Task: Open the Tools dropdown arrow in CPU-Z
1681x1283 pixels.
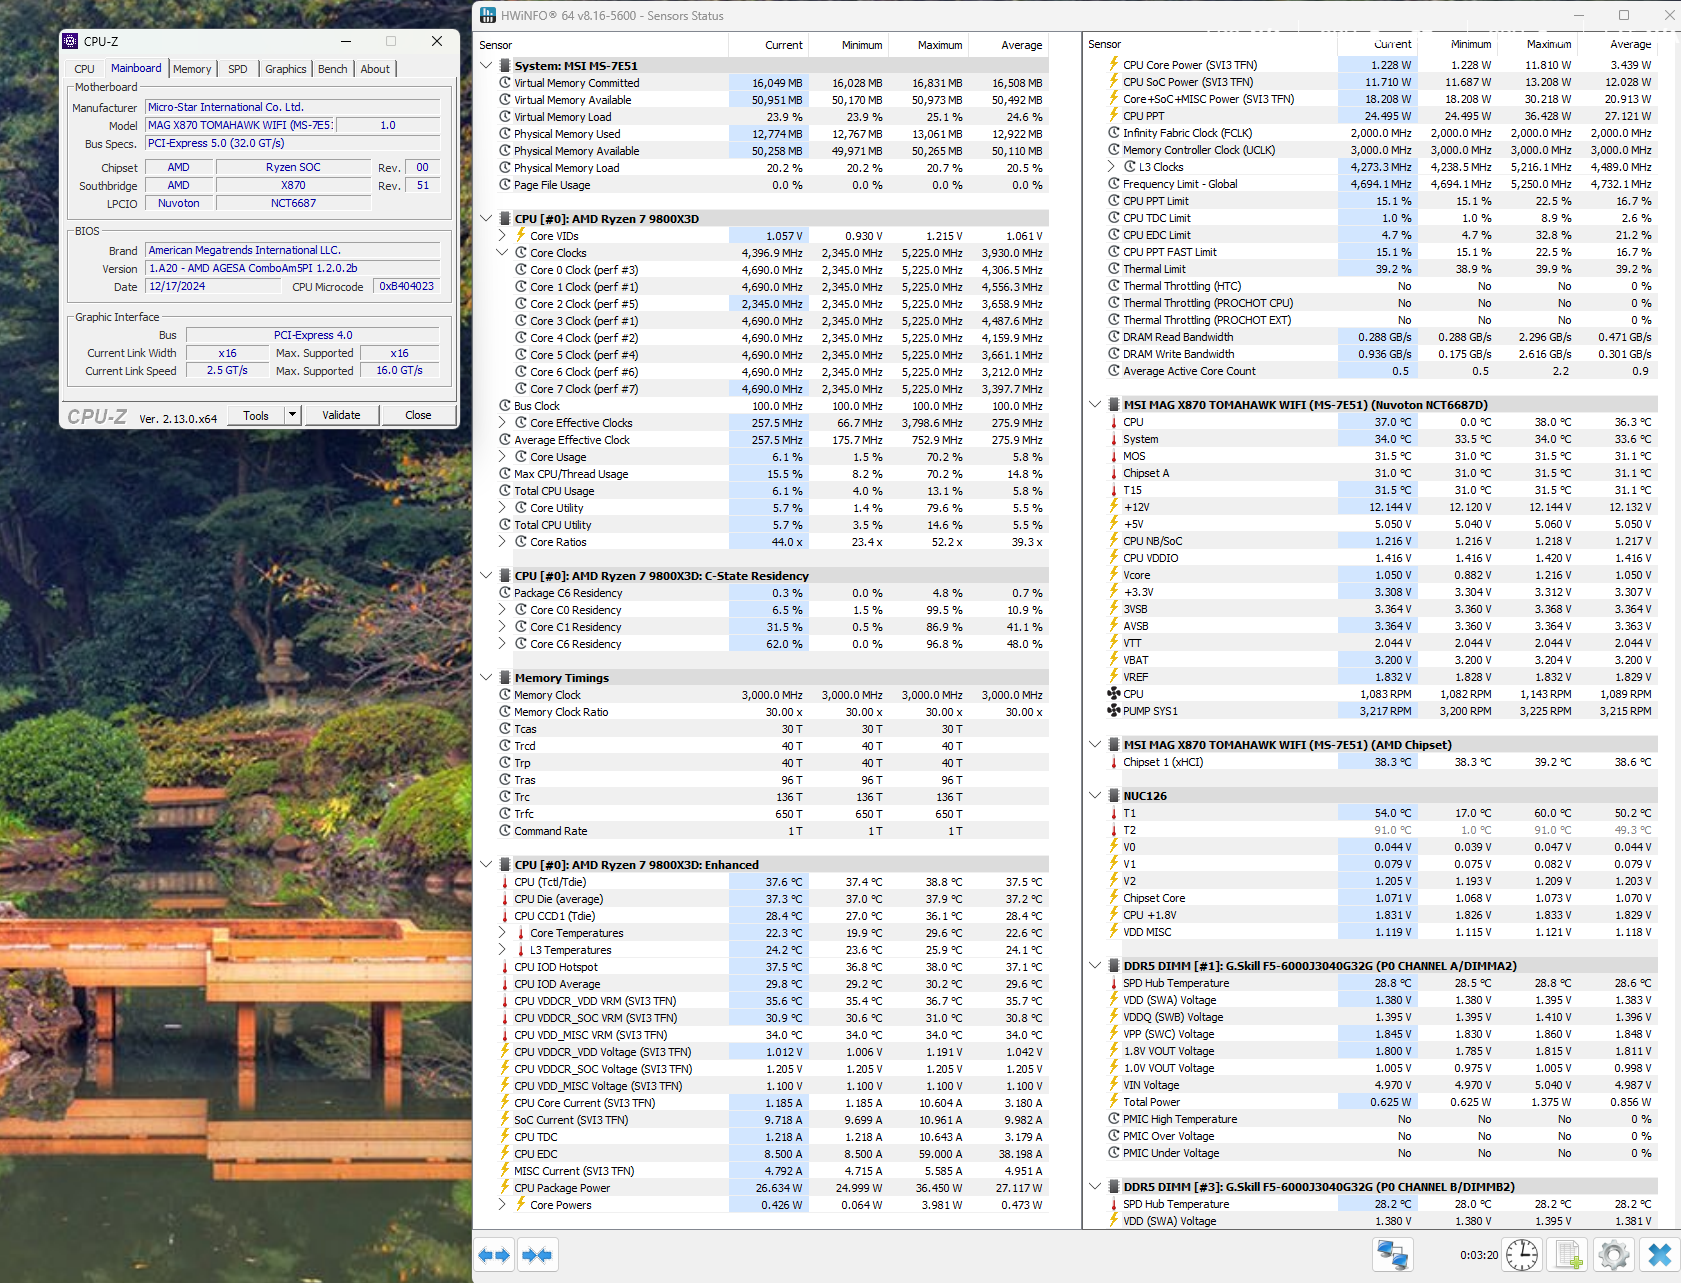Action: point(292,415)
